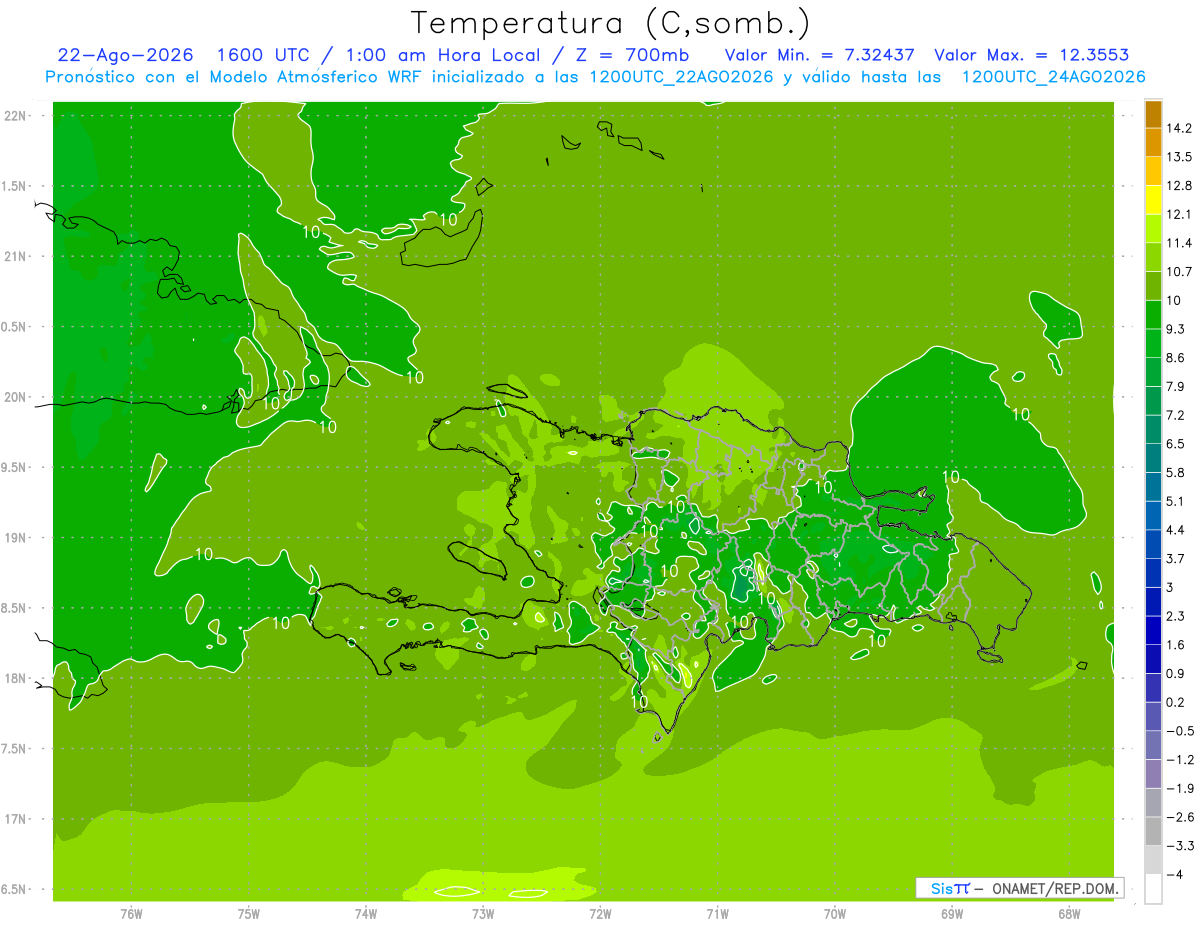Select the '8.6' colorbar value
Viewport: 1200px width, 927px height.
pos(1176,358)
